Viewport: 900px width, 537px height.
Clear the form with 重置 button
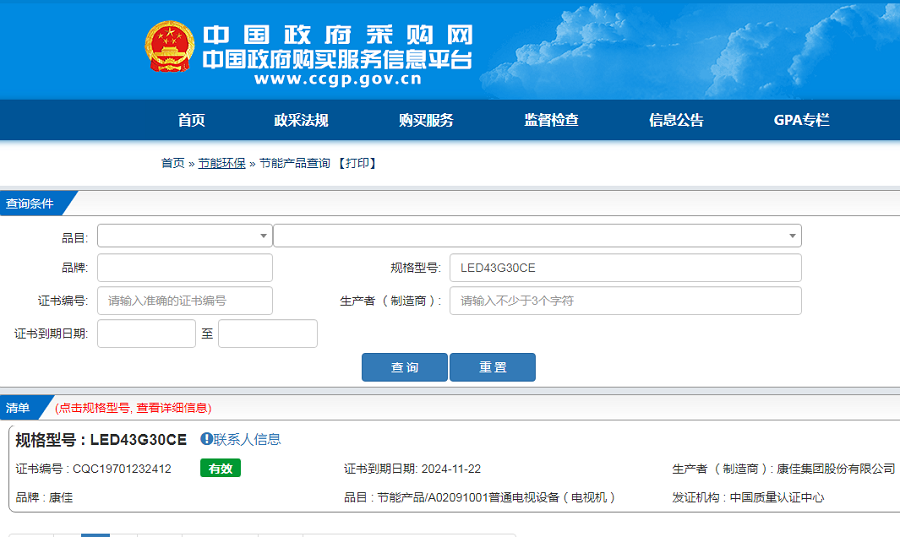[x=492, y=367]
